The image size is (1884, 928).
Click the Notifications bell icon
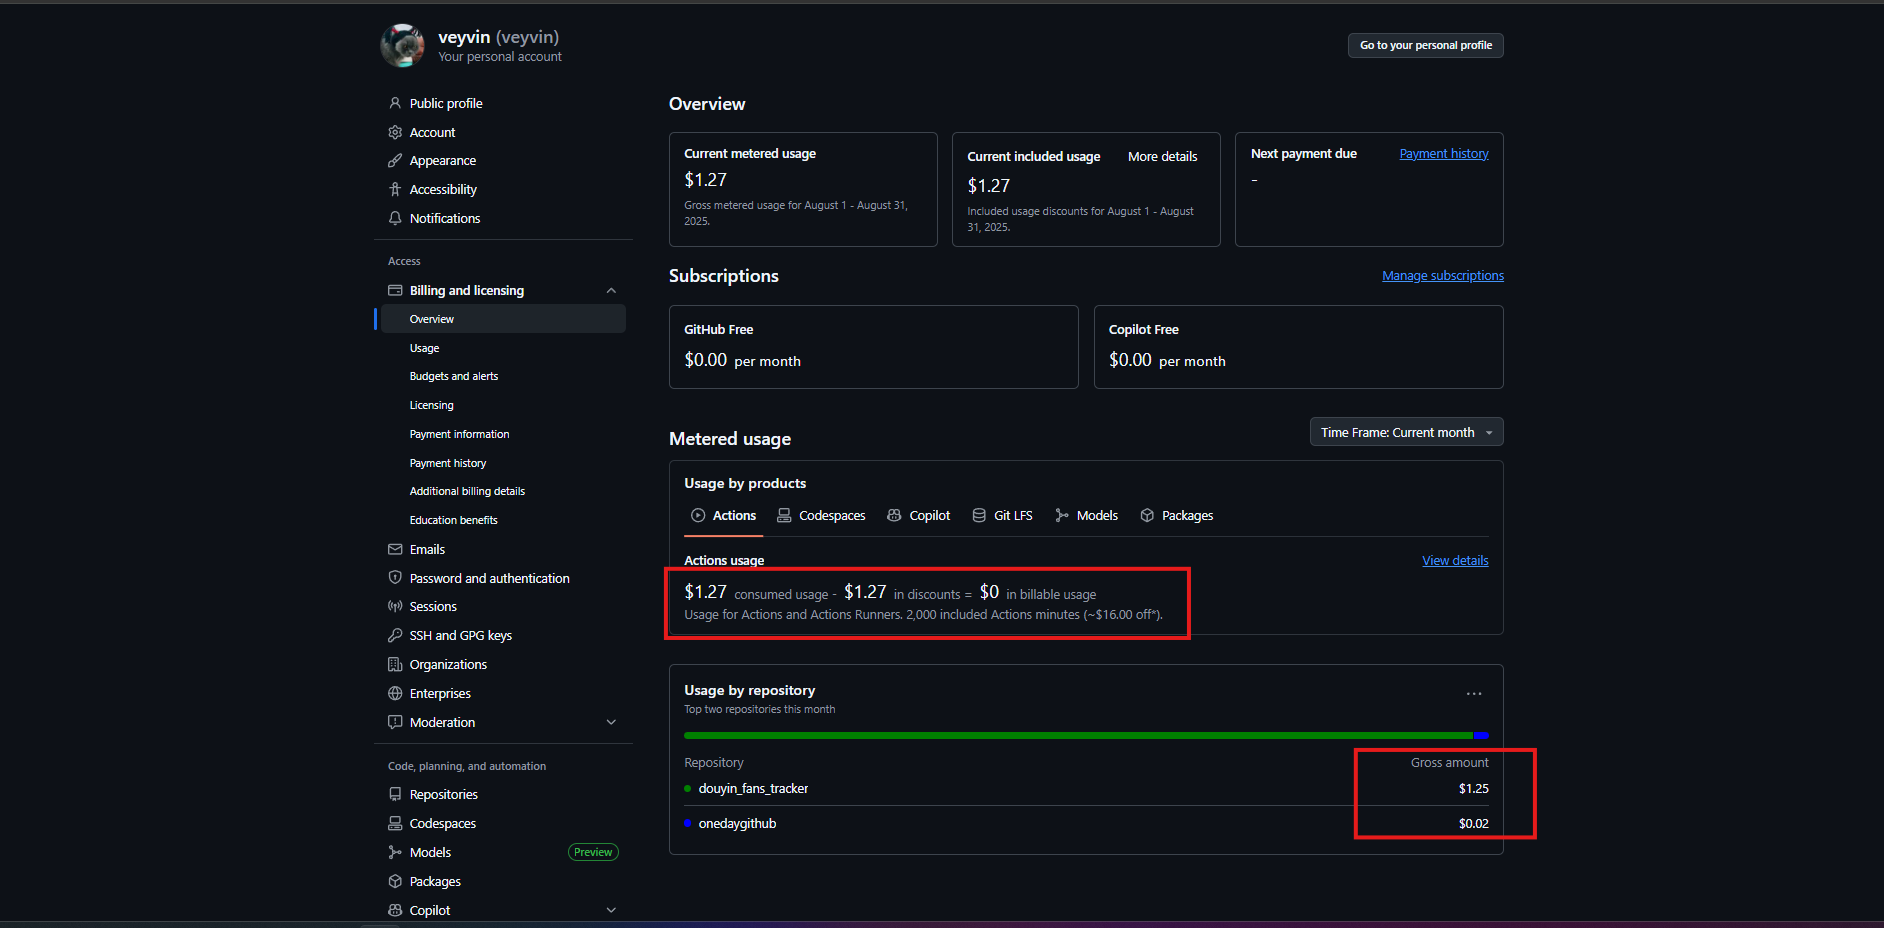point(395,218)
